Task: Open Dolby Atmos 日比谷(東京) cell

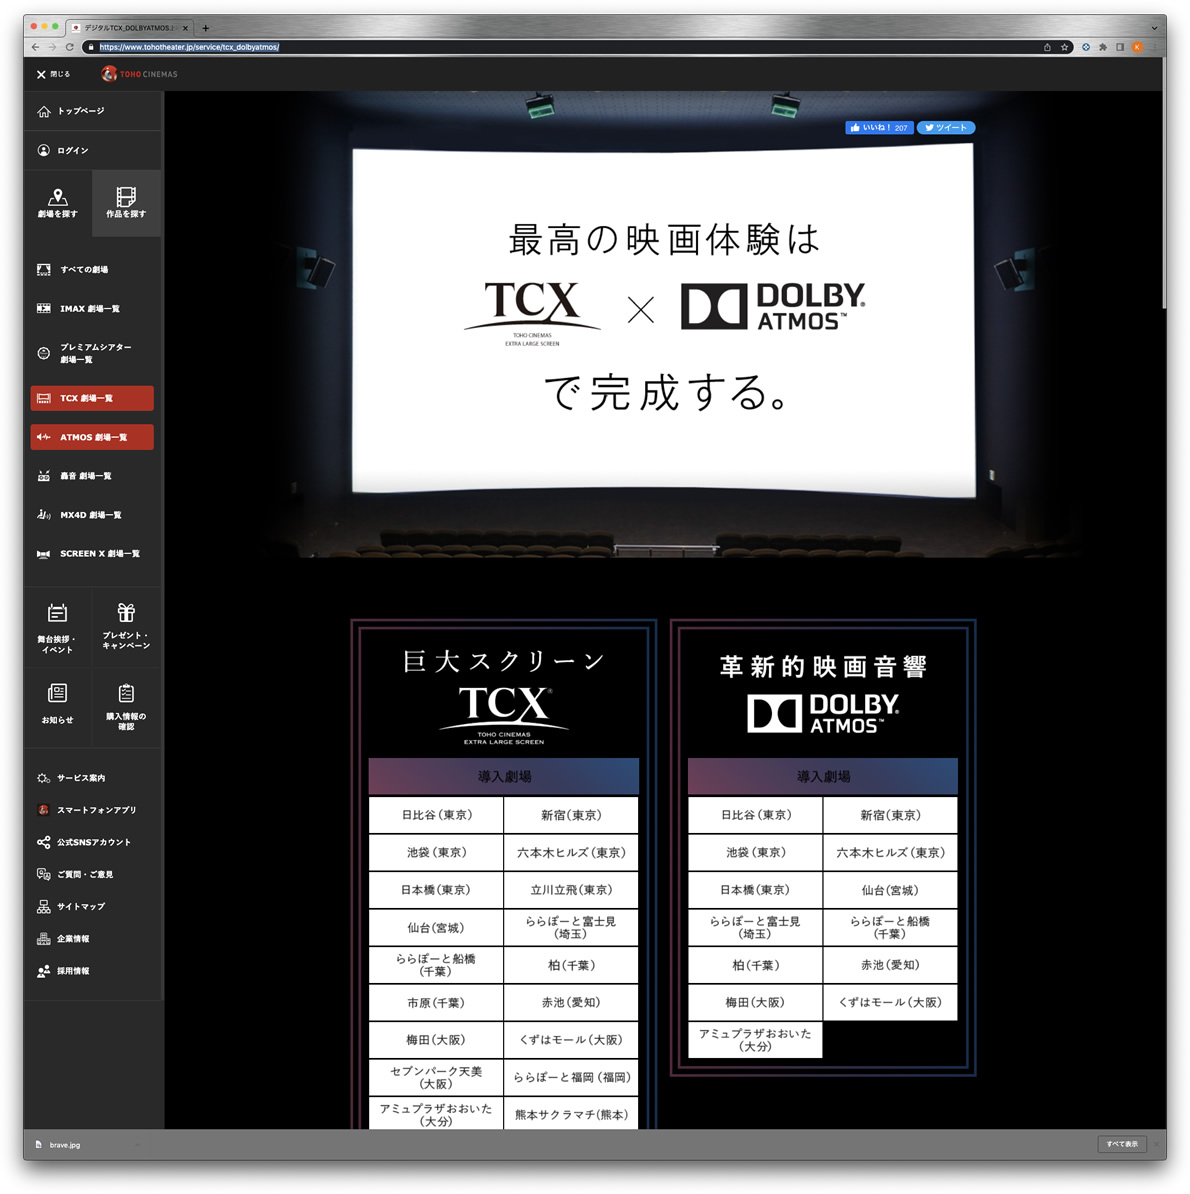Action: [755, 815]
